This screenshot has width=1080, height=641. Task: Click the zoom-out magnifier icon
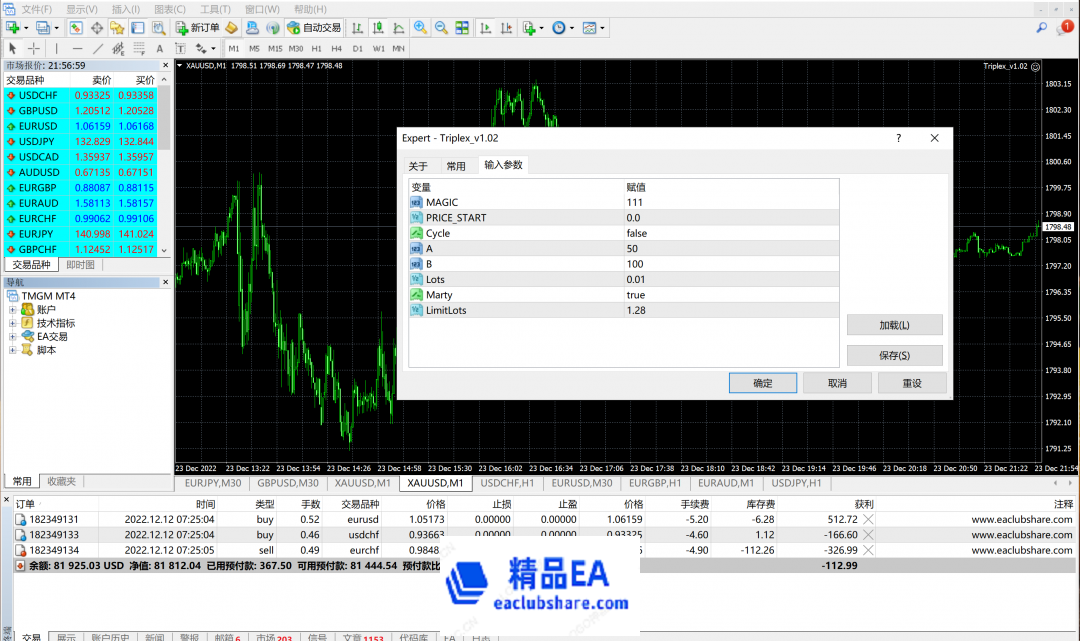point(440,28)
